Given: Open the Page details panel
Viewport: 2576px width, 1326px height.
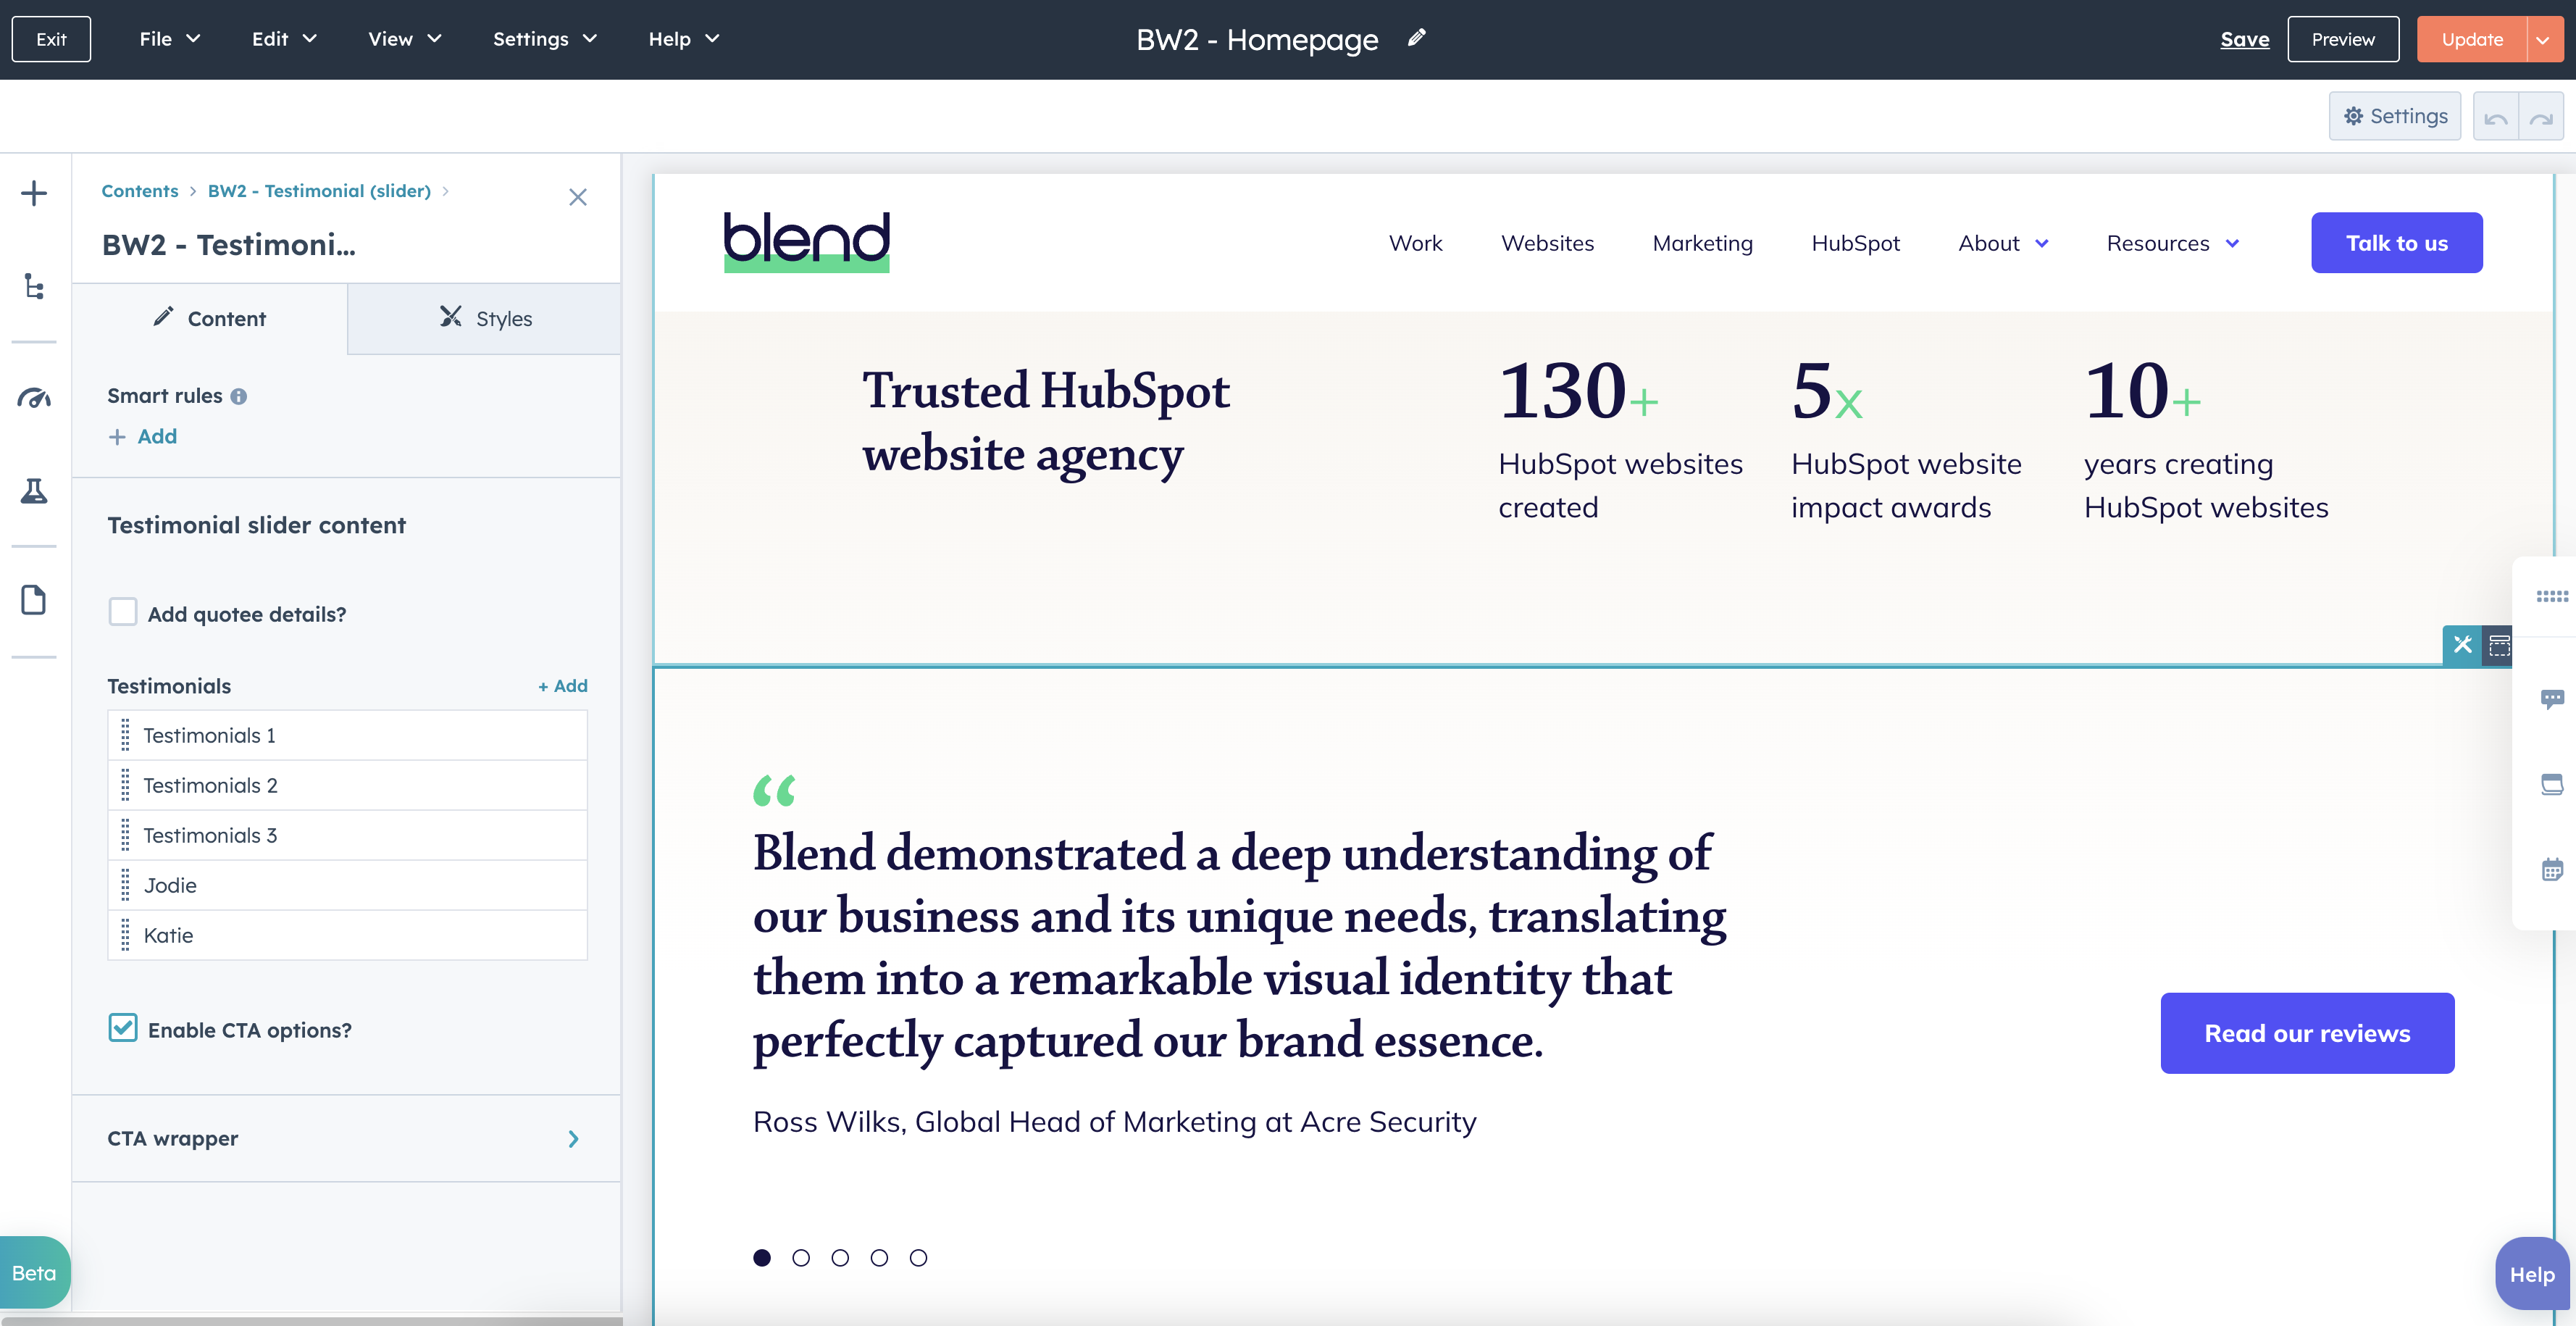Looking at the screenshot, I should point(34,599).
